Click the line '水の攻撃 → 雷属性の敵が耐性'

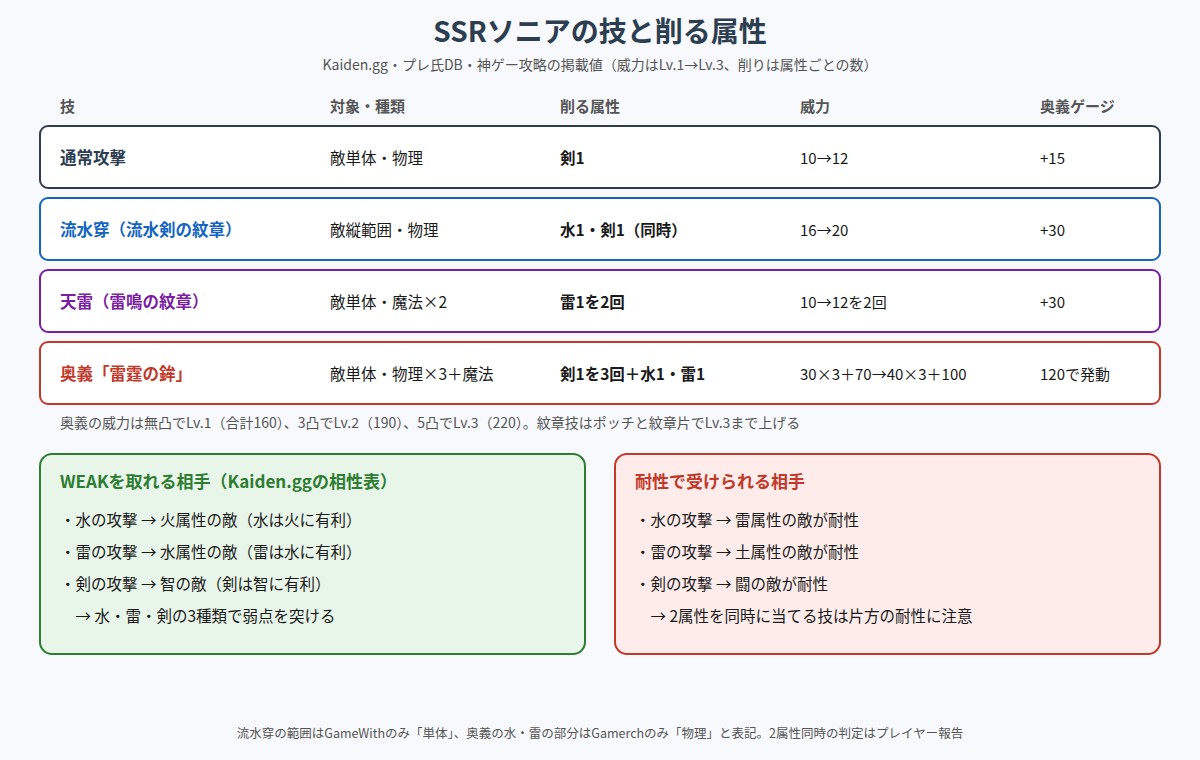click(747, 520)
